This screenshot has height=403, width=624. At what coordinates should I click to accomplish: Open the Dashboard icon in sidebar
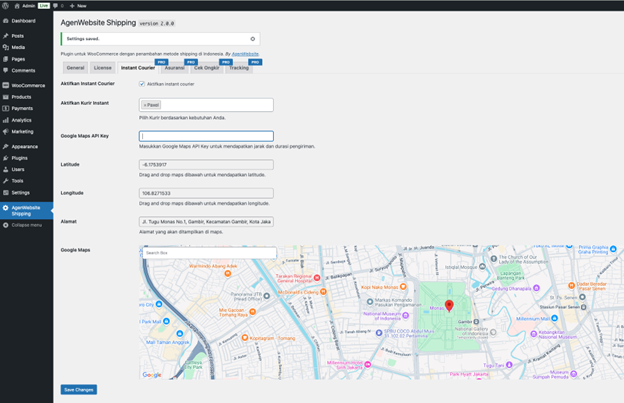point(6,20)
